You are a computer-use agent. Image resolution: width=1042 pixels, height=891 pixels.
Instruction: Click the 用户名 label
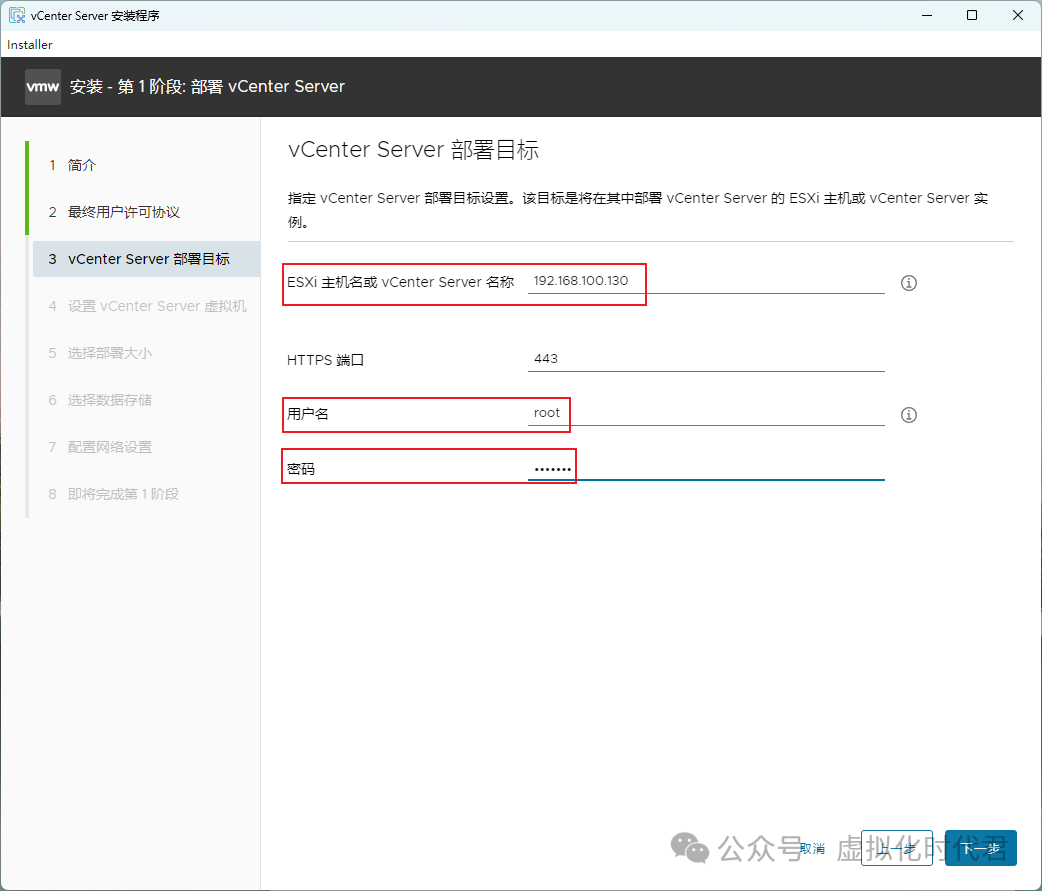308,414
